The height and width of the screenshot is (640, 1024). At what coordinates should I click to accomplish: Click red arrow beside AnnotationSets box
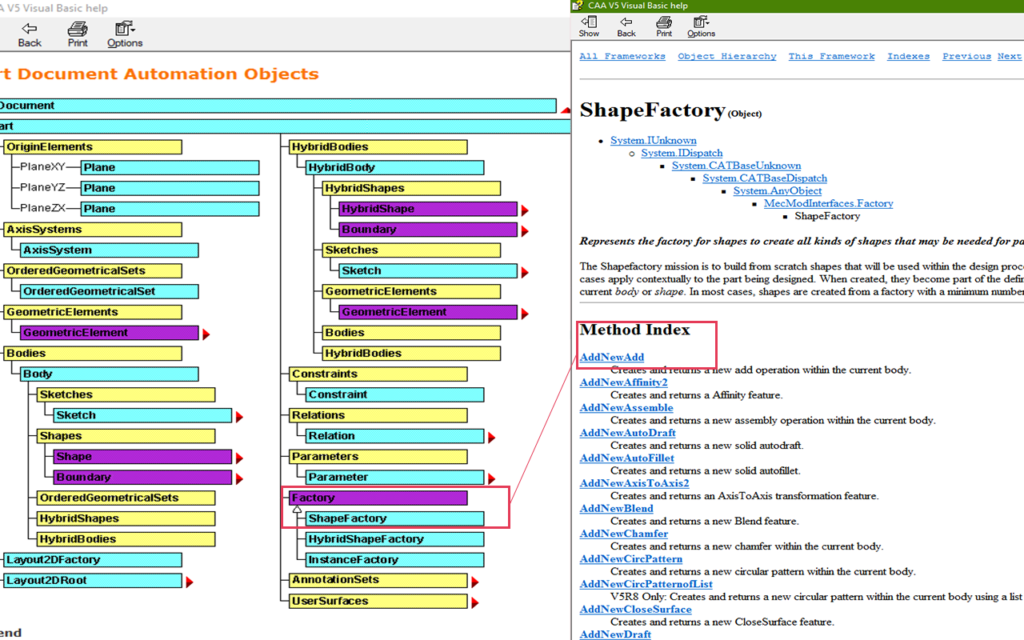click(x=475, y=582)
